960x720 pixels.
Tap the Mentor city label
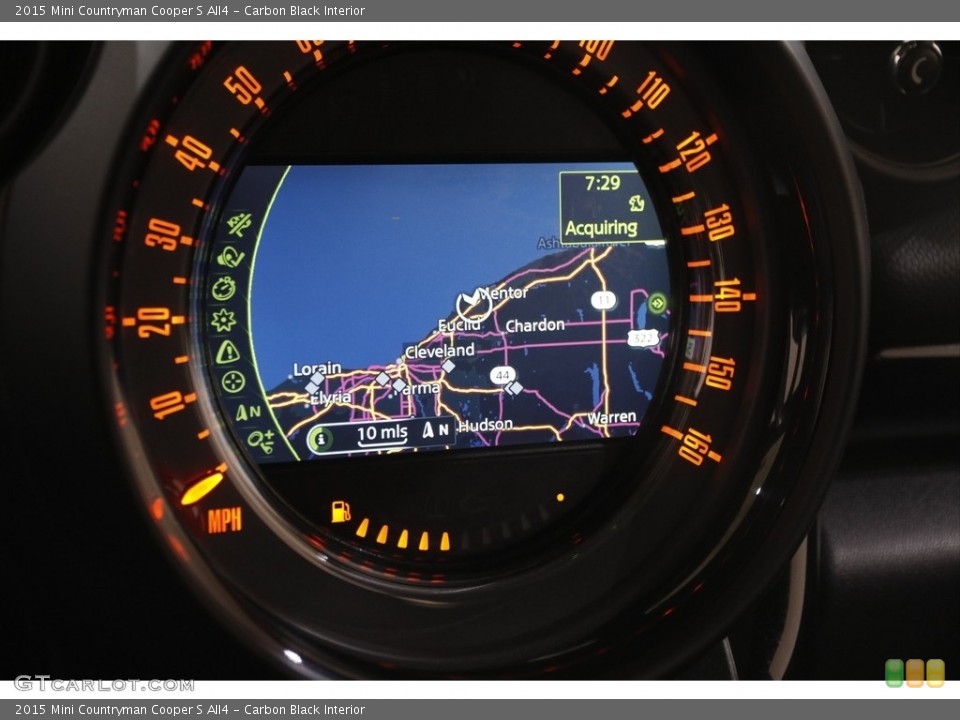point(503,293)
